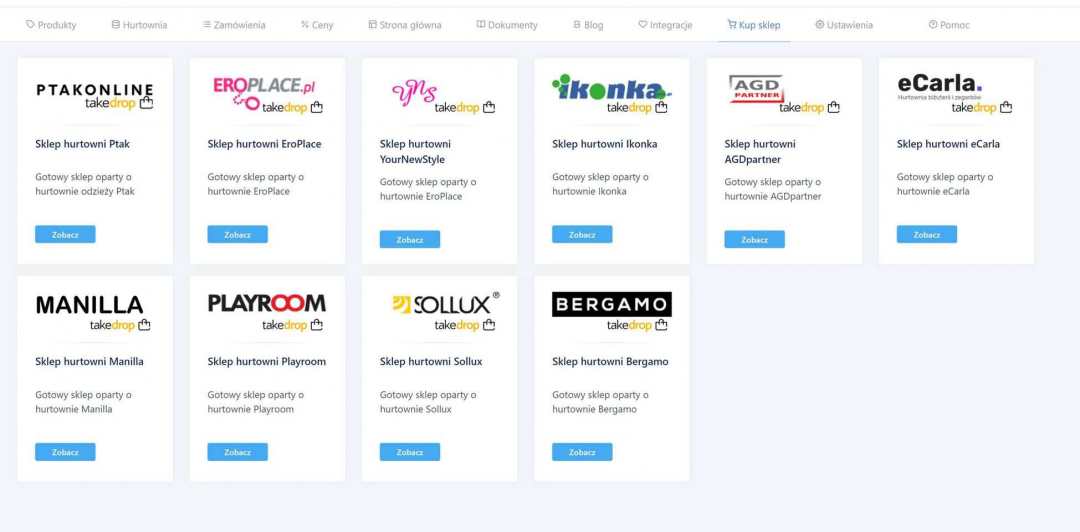
Task: Click Zobacz for the EroPlace store
Action: pyautogui.click(x=238, y=234)
